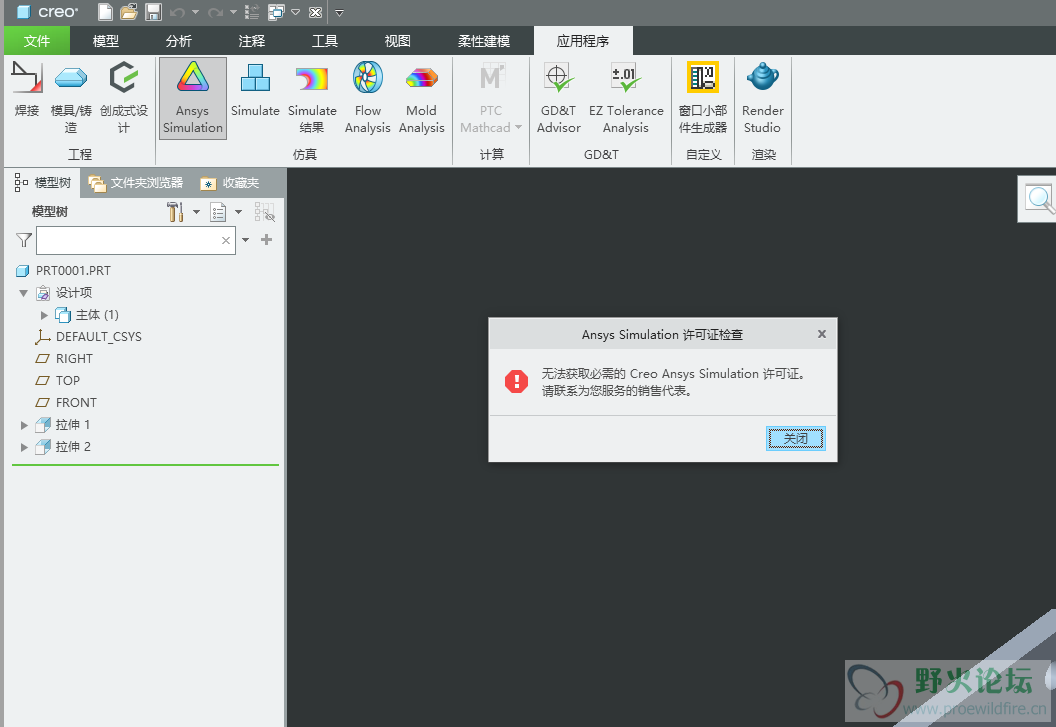Image resolution: width=1056 pixels, height=727 pixels.
Task: Open the 文件 menu tab
Action: click(x=36, y=41)
